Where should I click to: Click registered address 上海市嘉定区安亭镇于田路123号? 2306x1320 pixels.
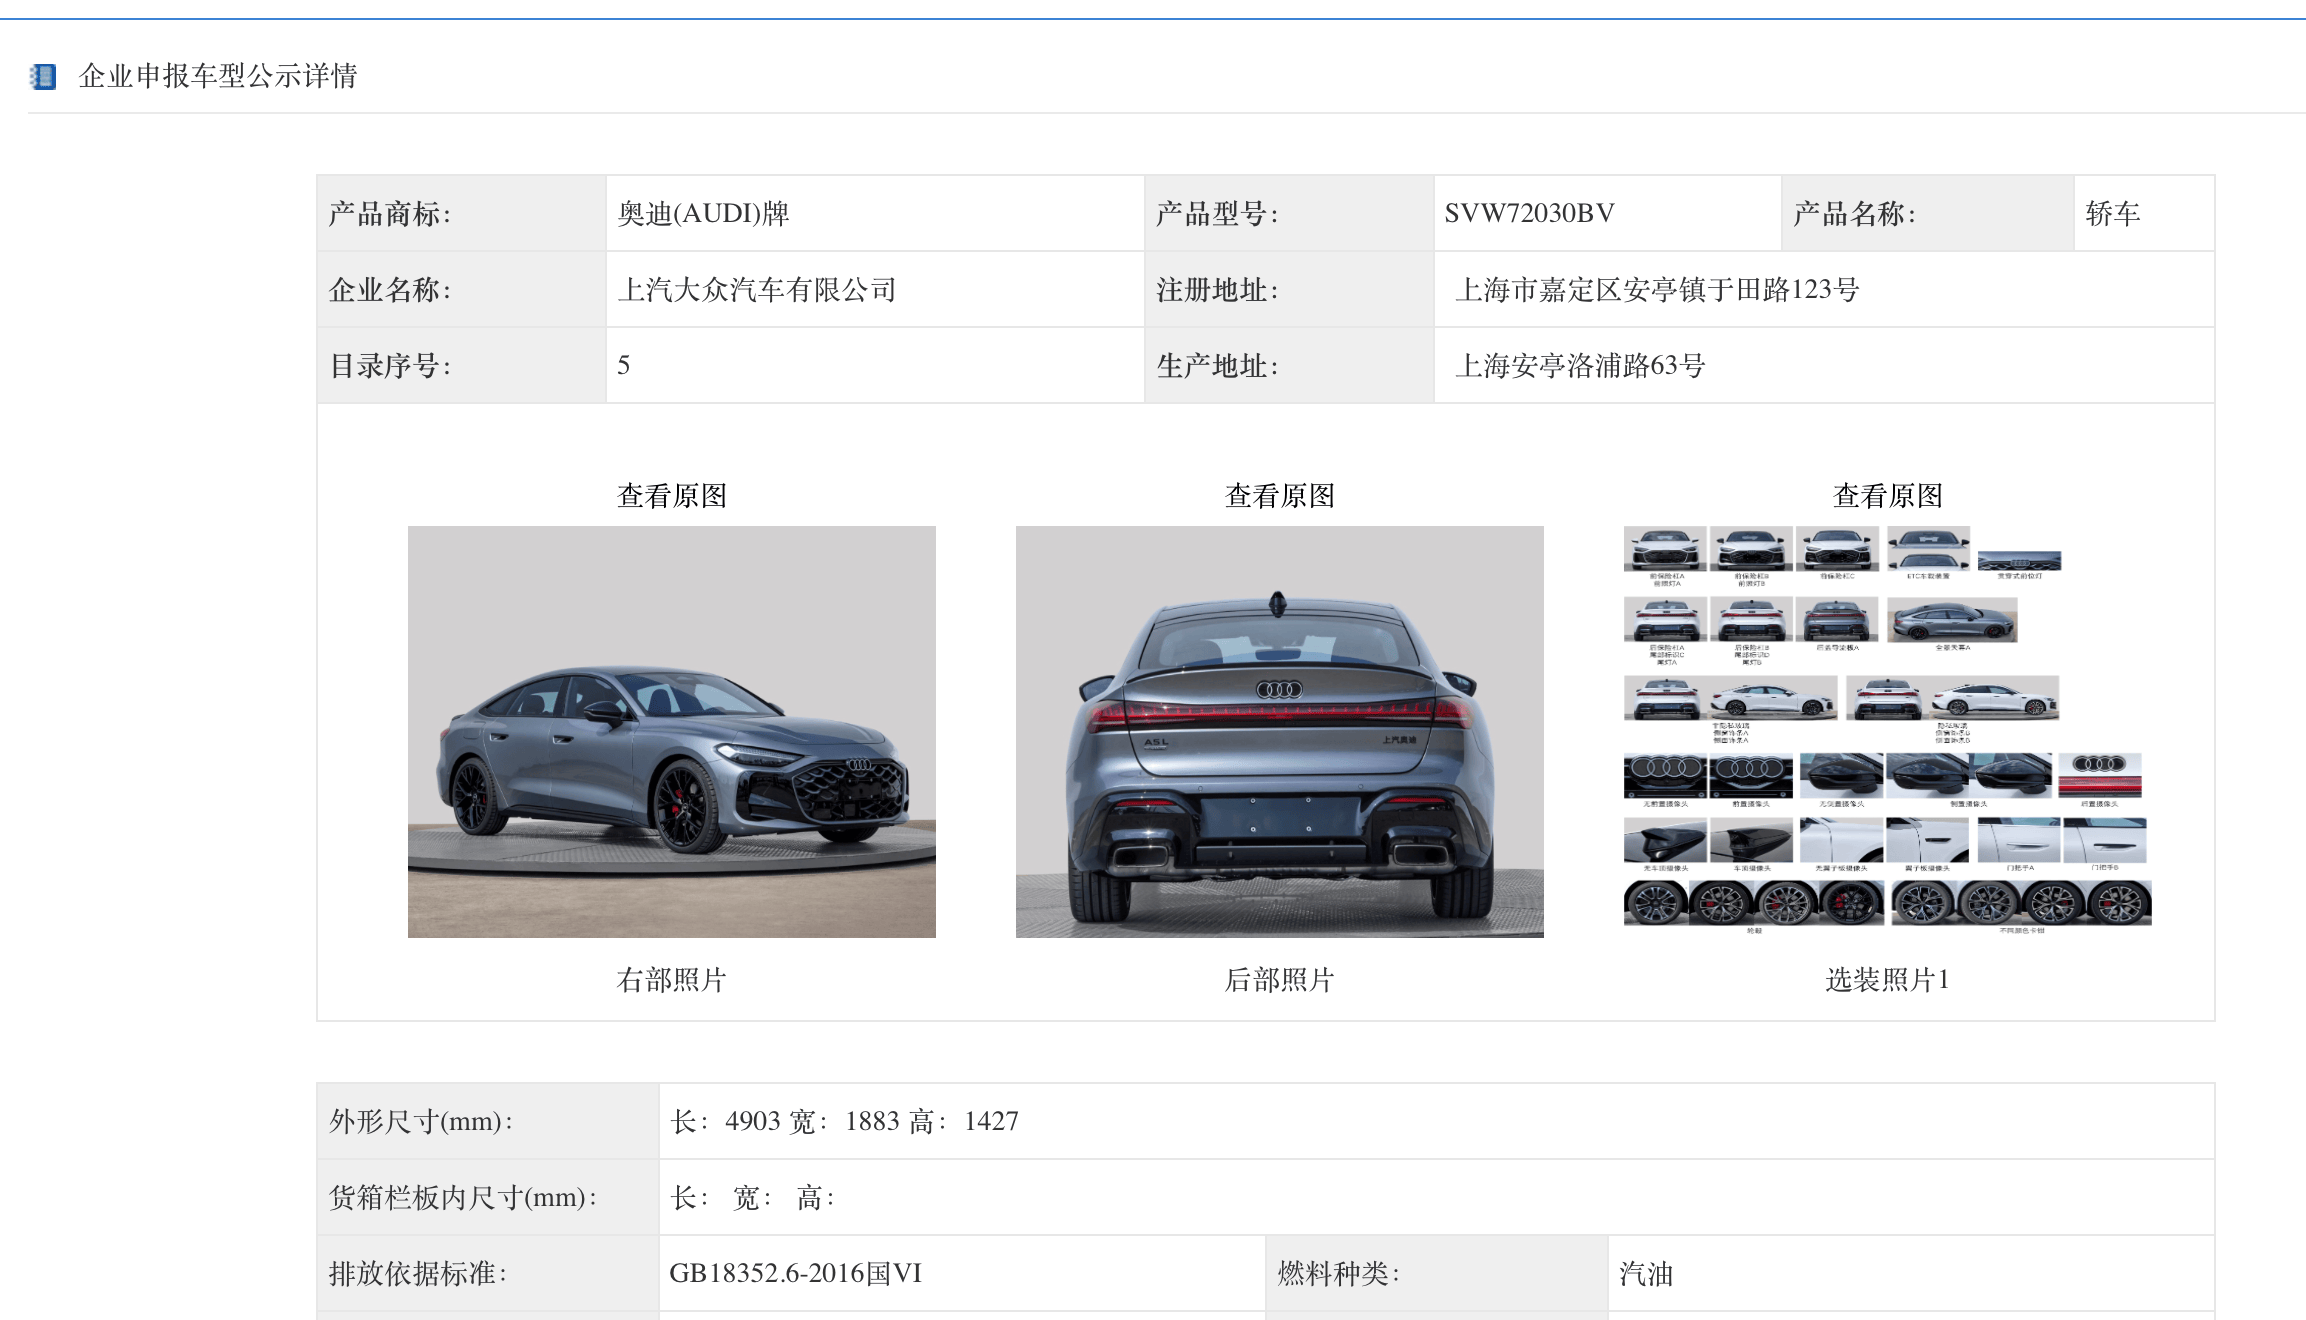pos(1656,289)
